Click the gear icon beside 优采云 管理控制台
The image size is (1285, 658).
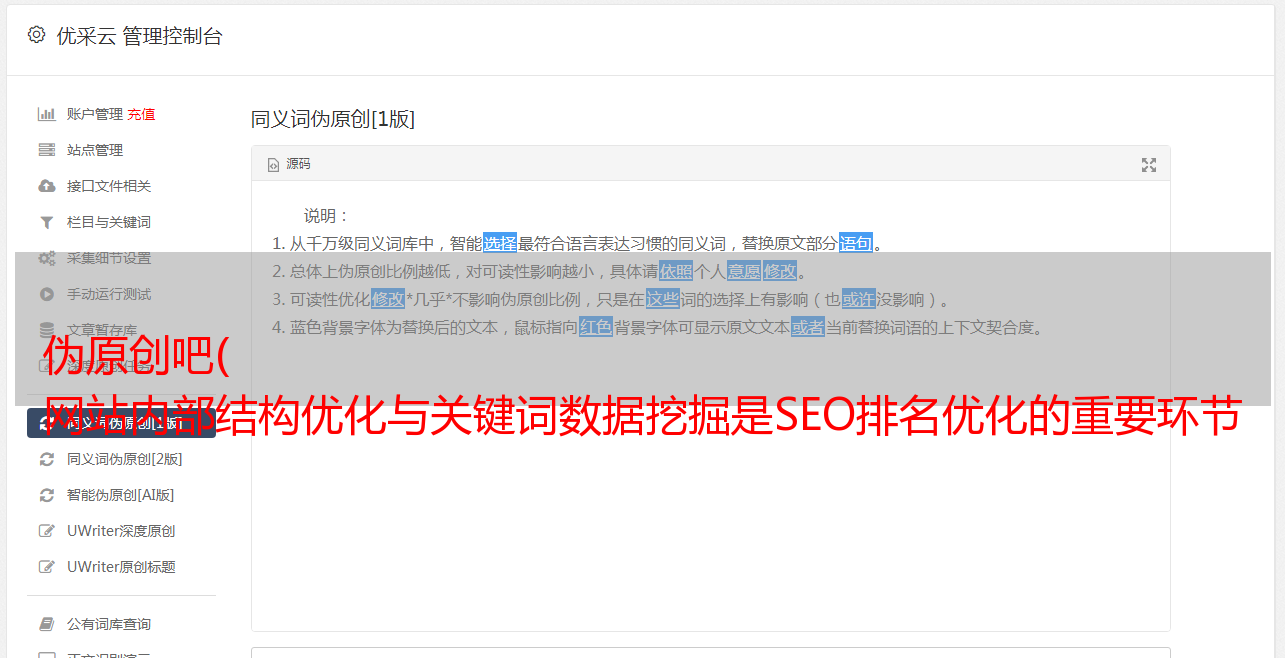37,35
